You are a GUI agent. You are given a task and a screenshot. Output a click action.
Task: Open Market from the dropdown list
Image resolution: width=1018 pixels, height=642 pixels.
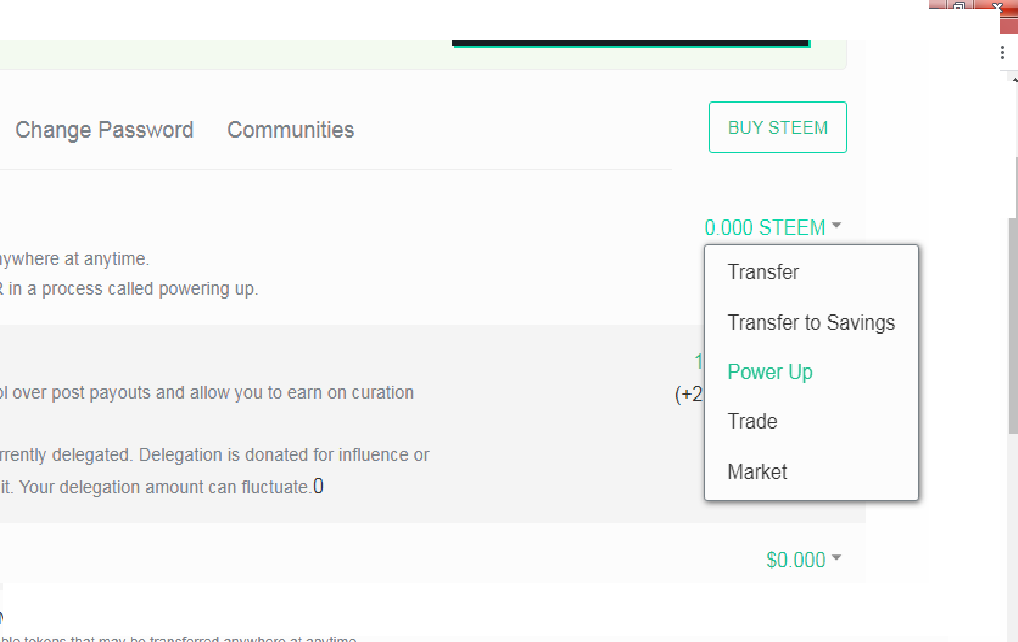pos(757,472)
